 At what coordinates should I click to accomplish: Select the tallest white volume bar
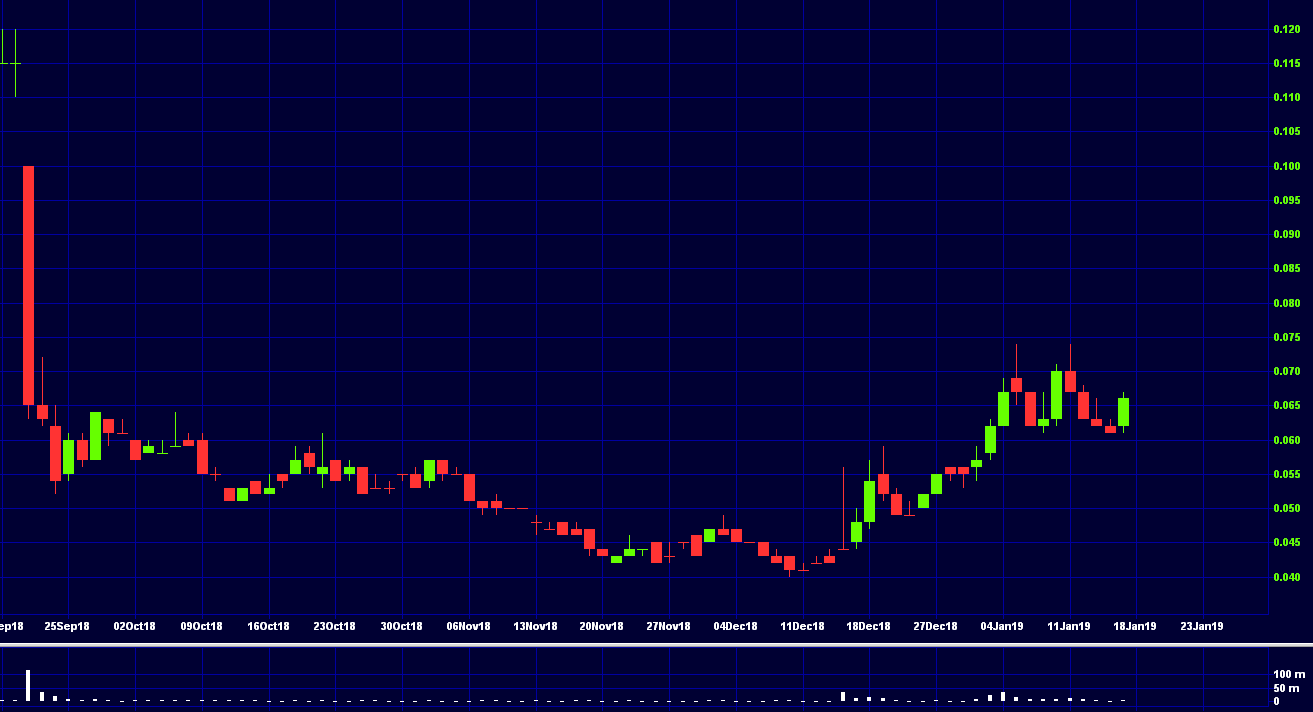point(28,685)
